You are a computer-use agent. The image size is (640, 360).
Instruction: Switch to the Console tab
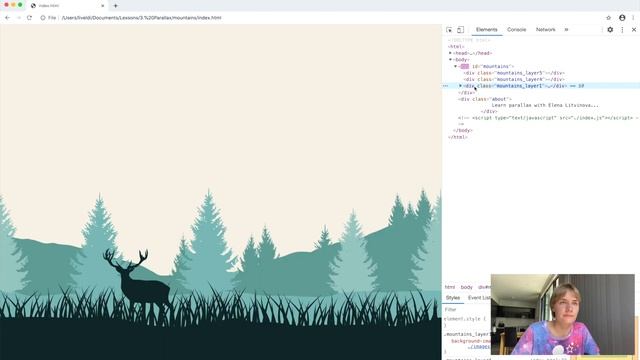click(516, 30)
